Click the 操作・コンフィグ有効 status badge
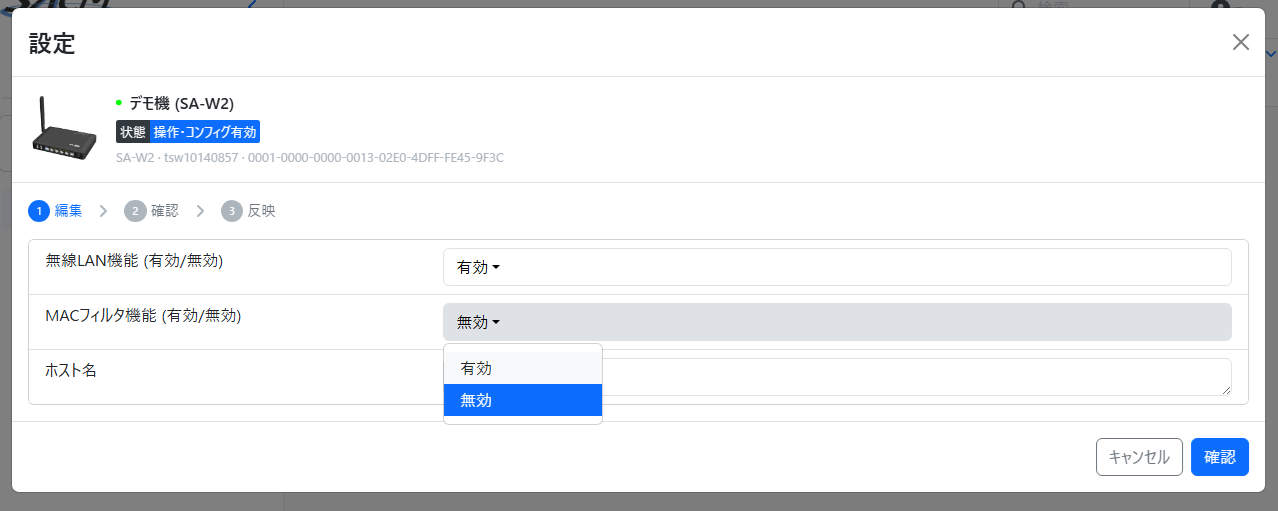The image size is (1278, 511). pos(205,132)
